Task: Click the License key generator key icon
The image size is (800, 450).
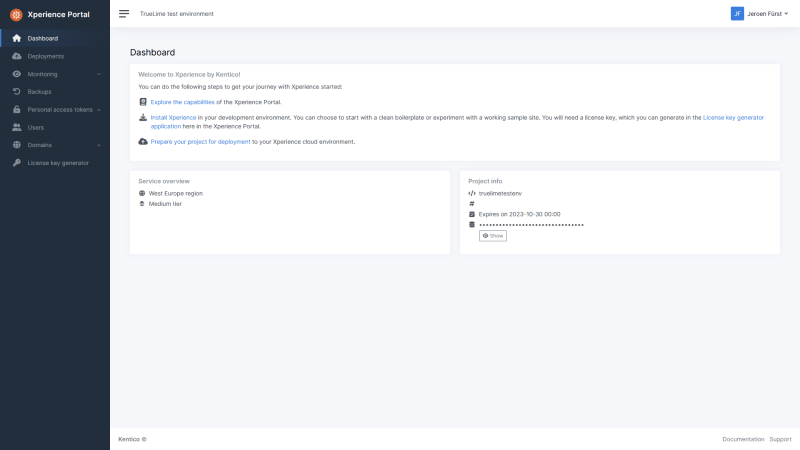Action: pos(17,163)
